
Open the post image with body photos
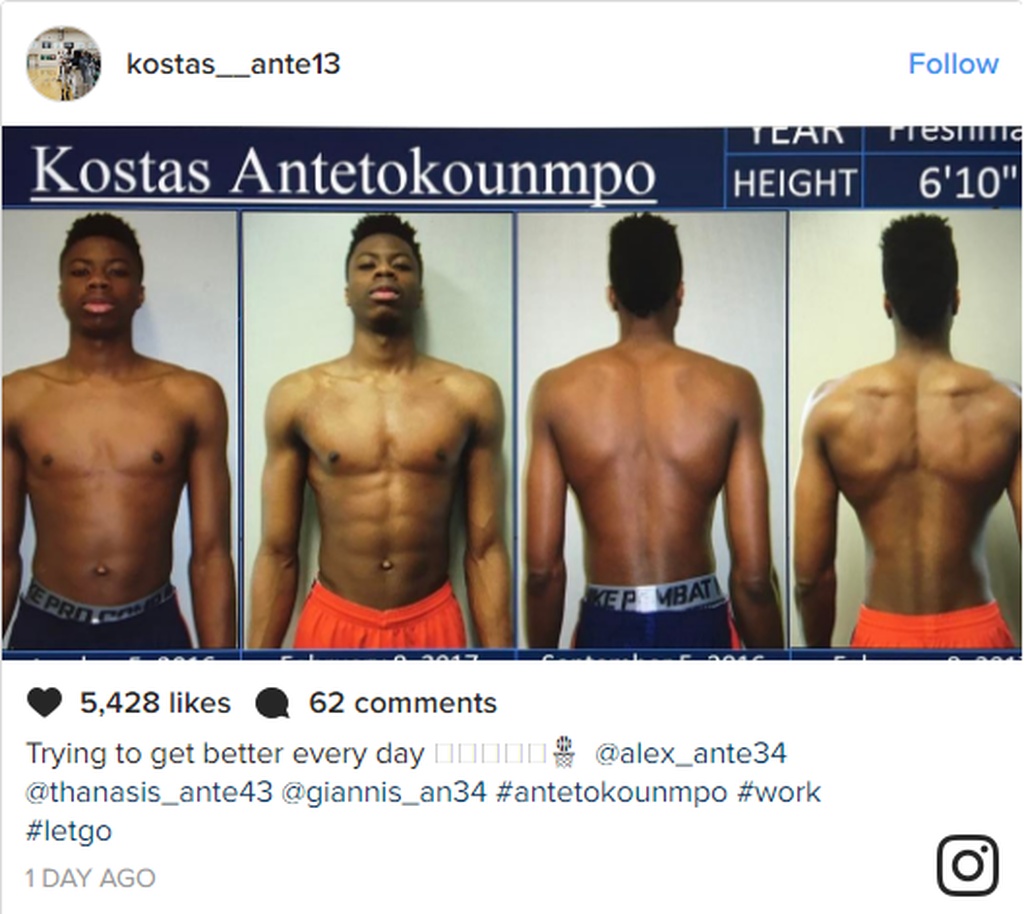tap(512, 393)
